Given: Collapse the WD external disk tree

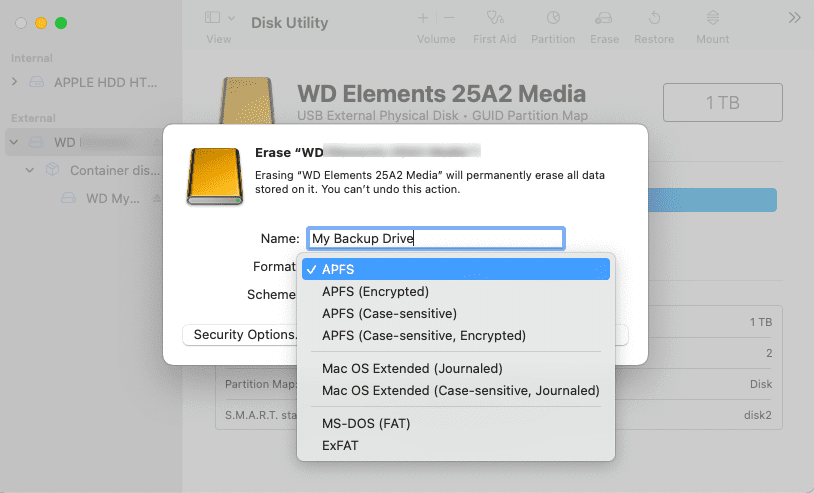Looking at the screenshot, I should (14, 142).
